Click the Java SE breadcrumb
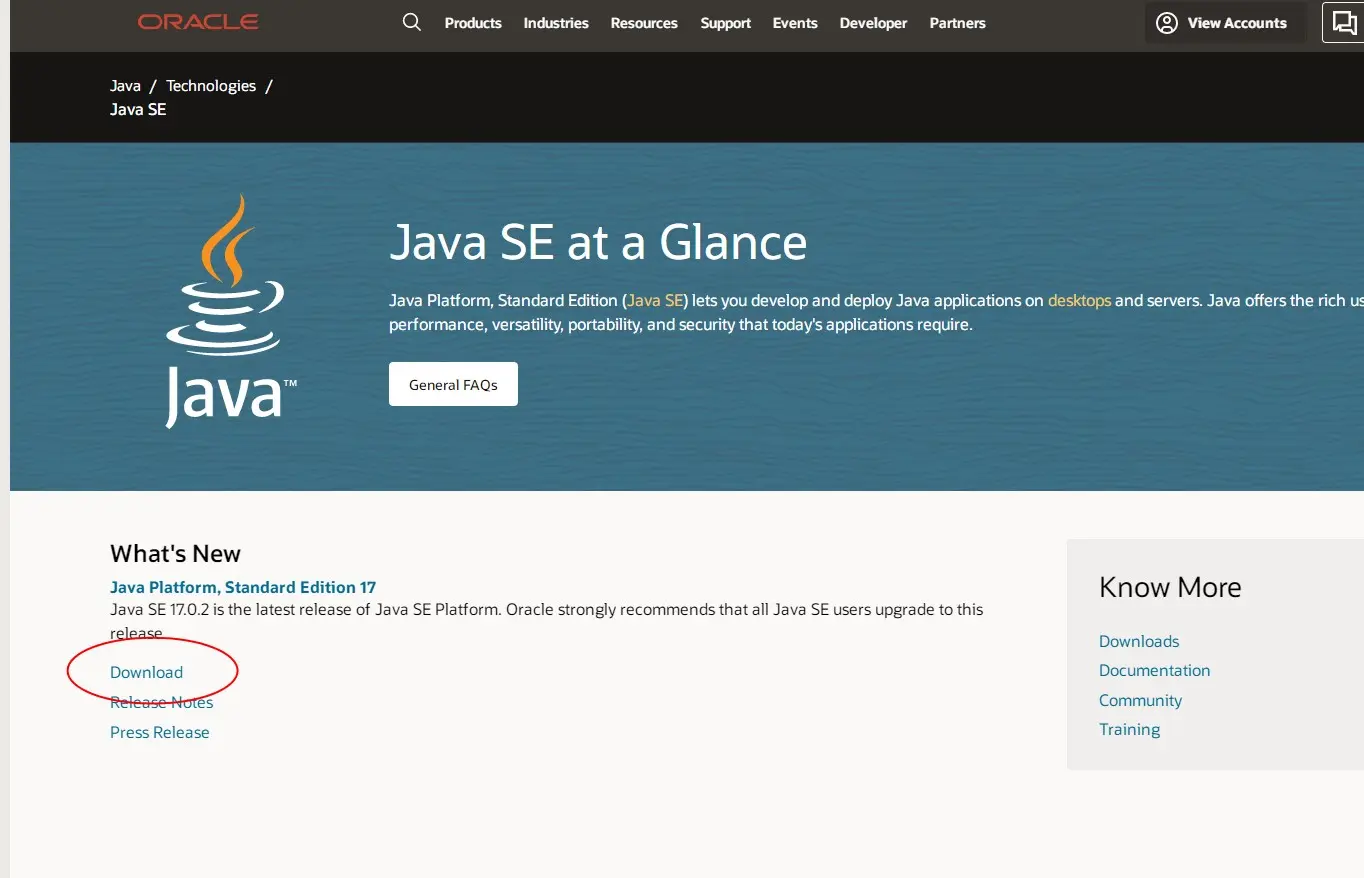This screenshot has height=878, width=1364. 138,109
